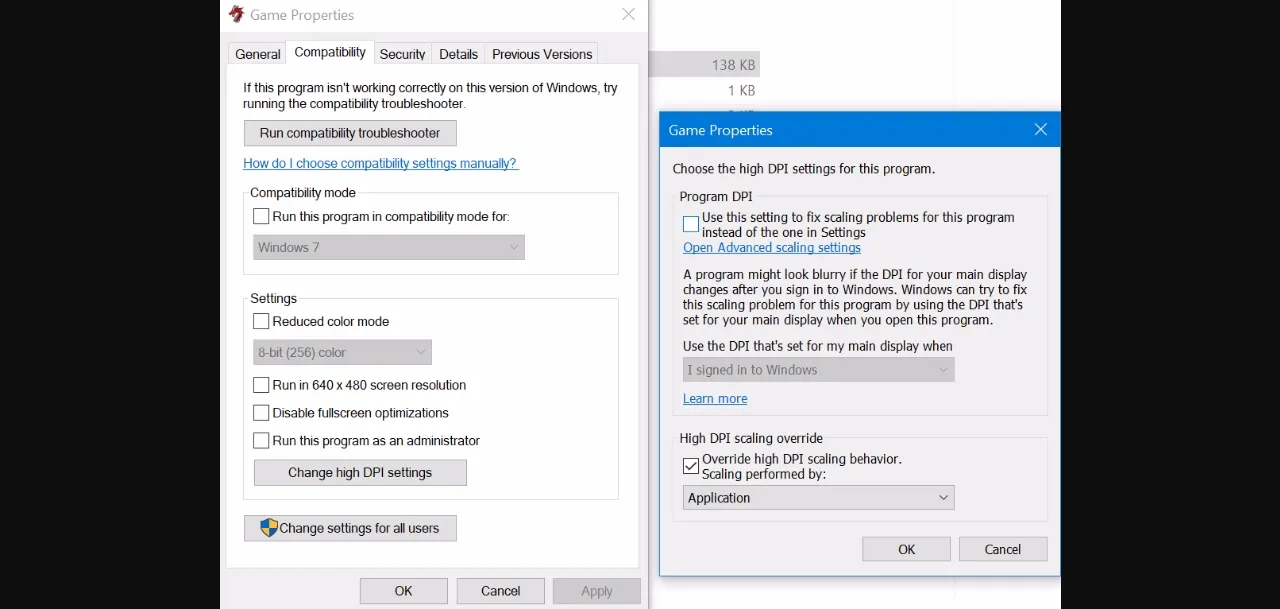Click Change settings for all users button

(x=350, y=528)
